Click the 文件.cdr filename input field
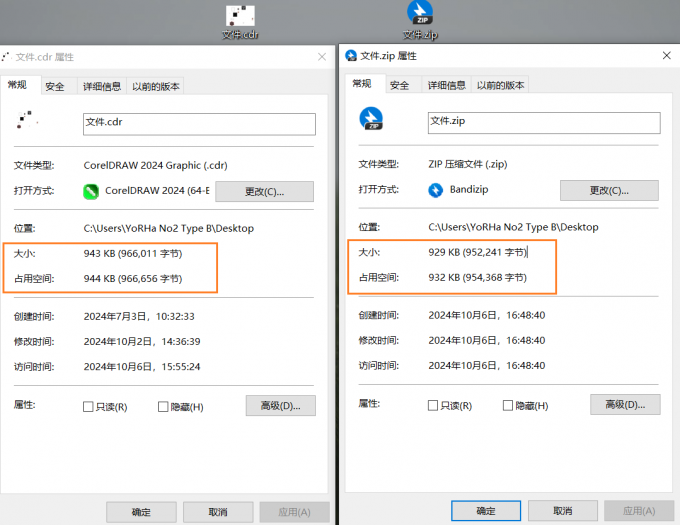Screen dimensions: 680x525 199,124
